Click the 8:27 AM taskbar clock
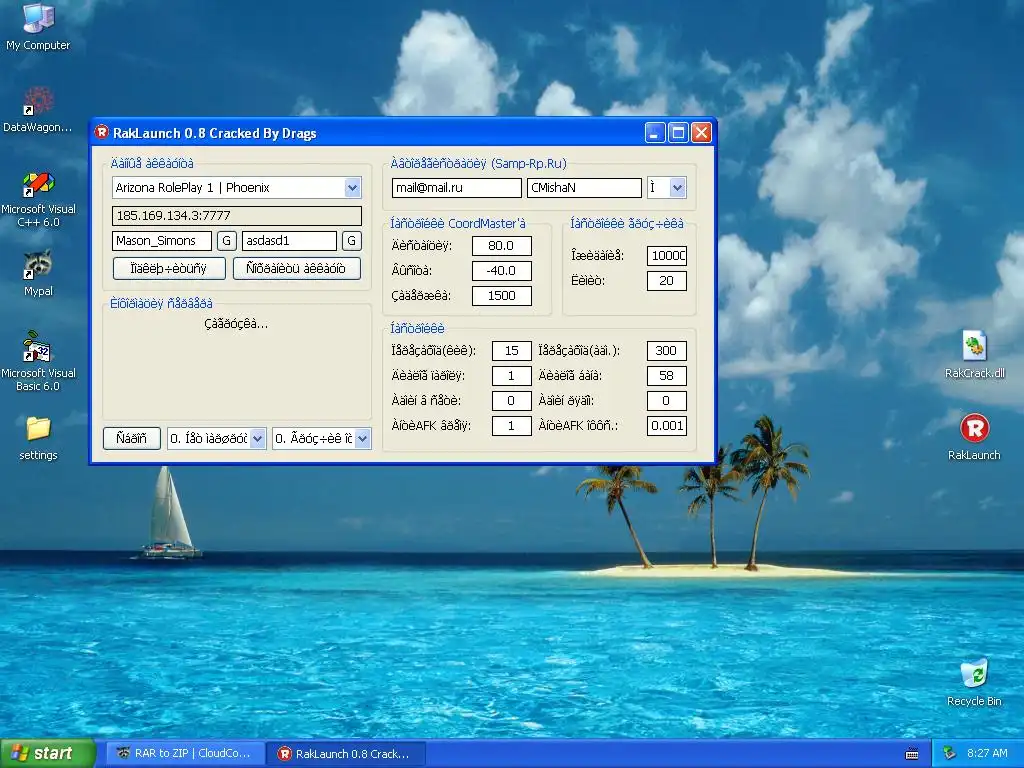1024x768 pixels. (x=987, y=753)
